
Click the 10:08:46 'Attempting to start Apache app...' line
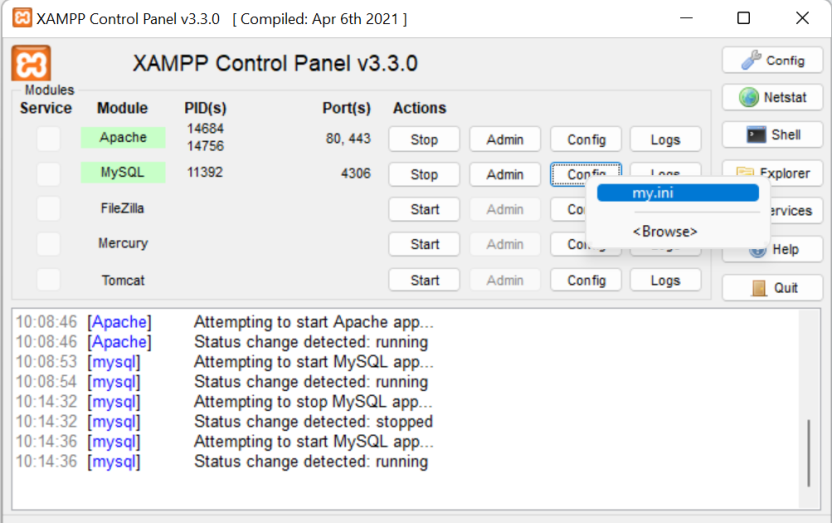314,322
